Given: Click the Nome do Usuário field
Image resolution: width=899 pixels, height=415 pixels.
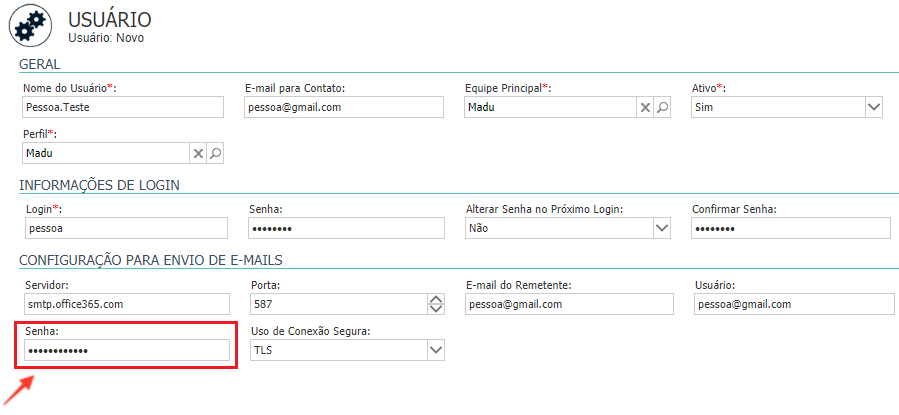Looking at the screenshot, I should coord(122,107).
